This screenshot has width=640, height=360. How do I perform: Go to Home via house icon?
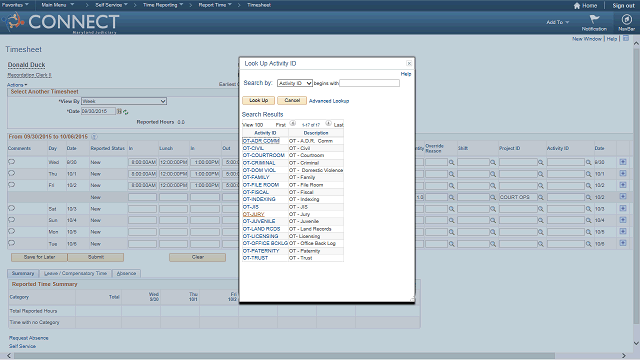577,6
